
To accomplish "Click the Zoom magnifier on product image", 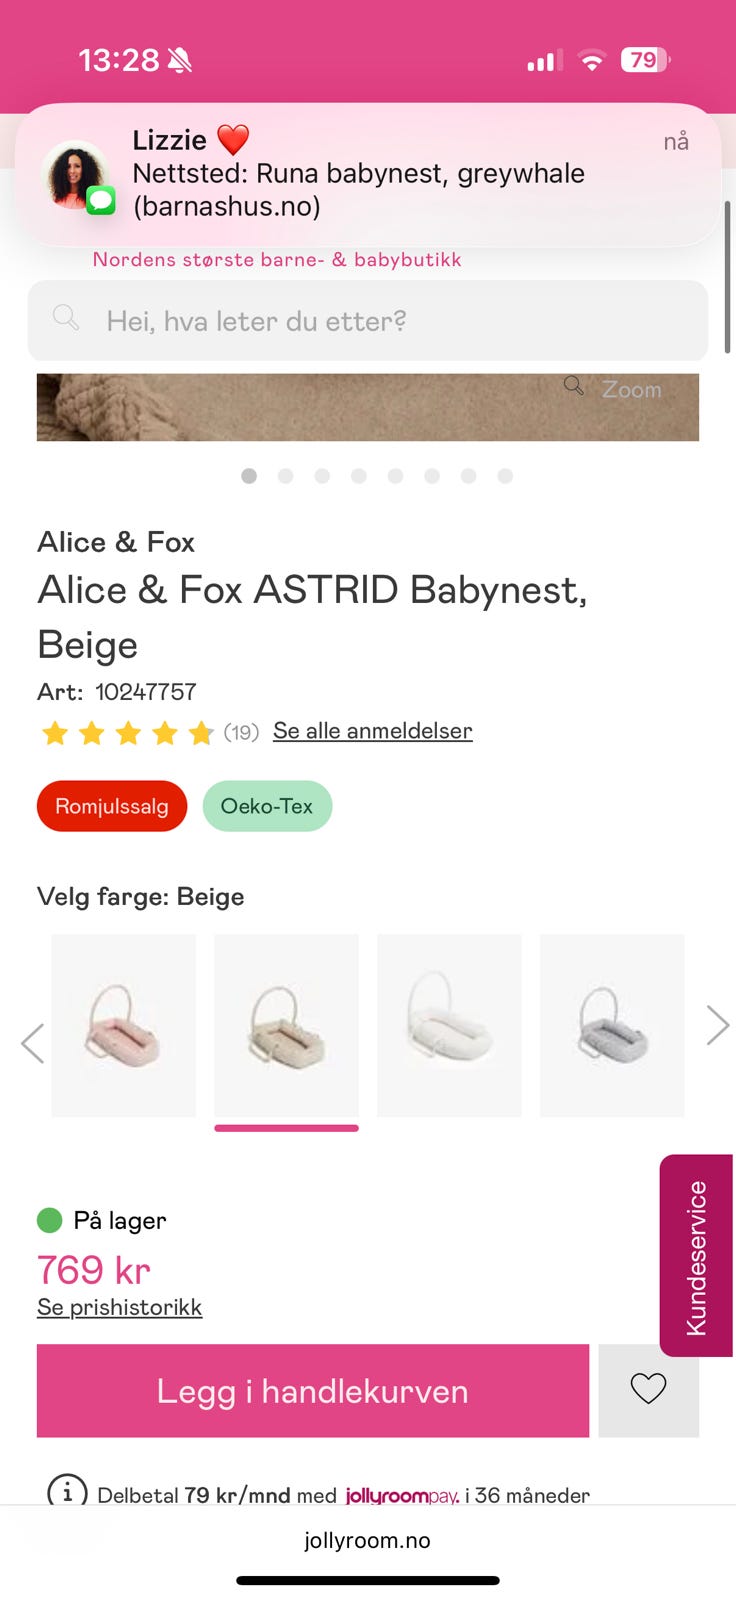I will point(574,387).
